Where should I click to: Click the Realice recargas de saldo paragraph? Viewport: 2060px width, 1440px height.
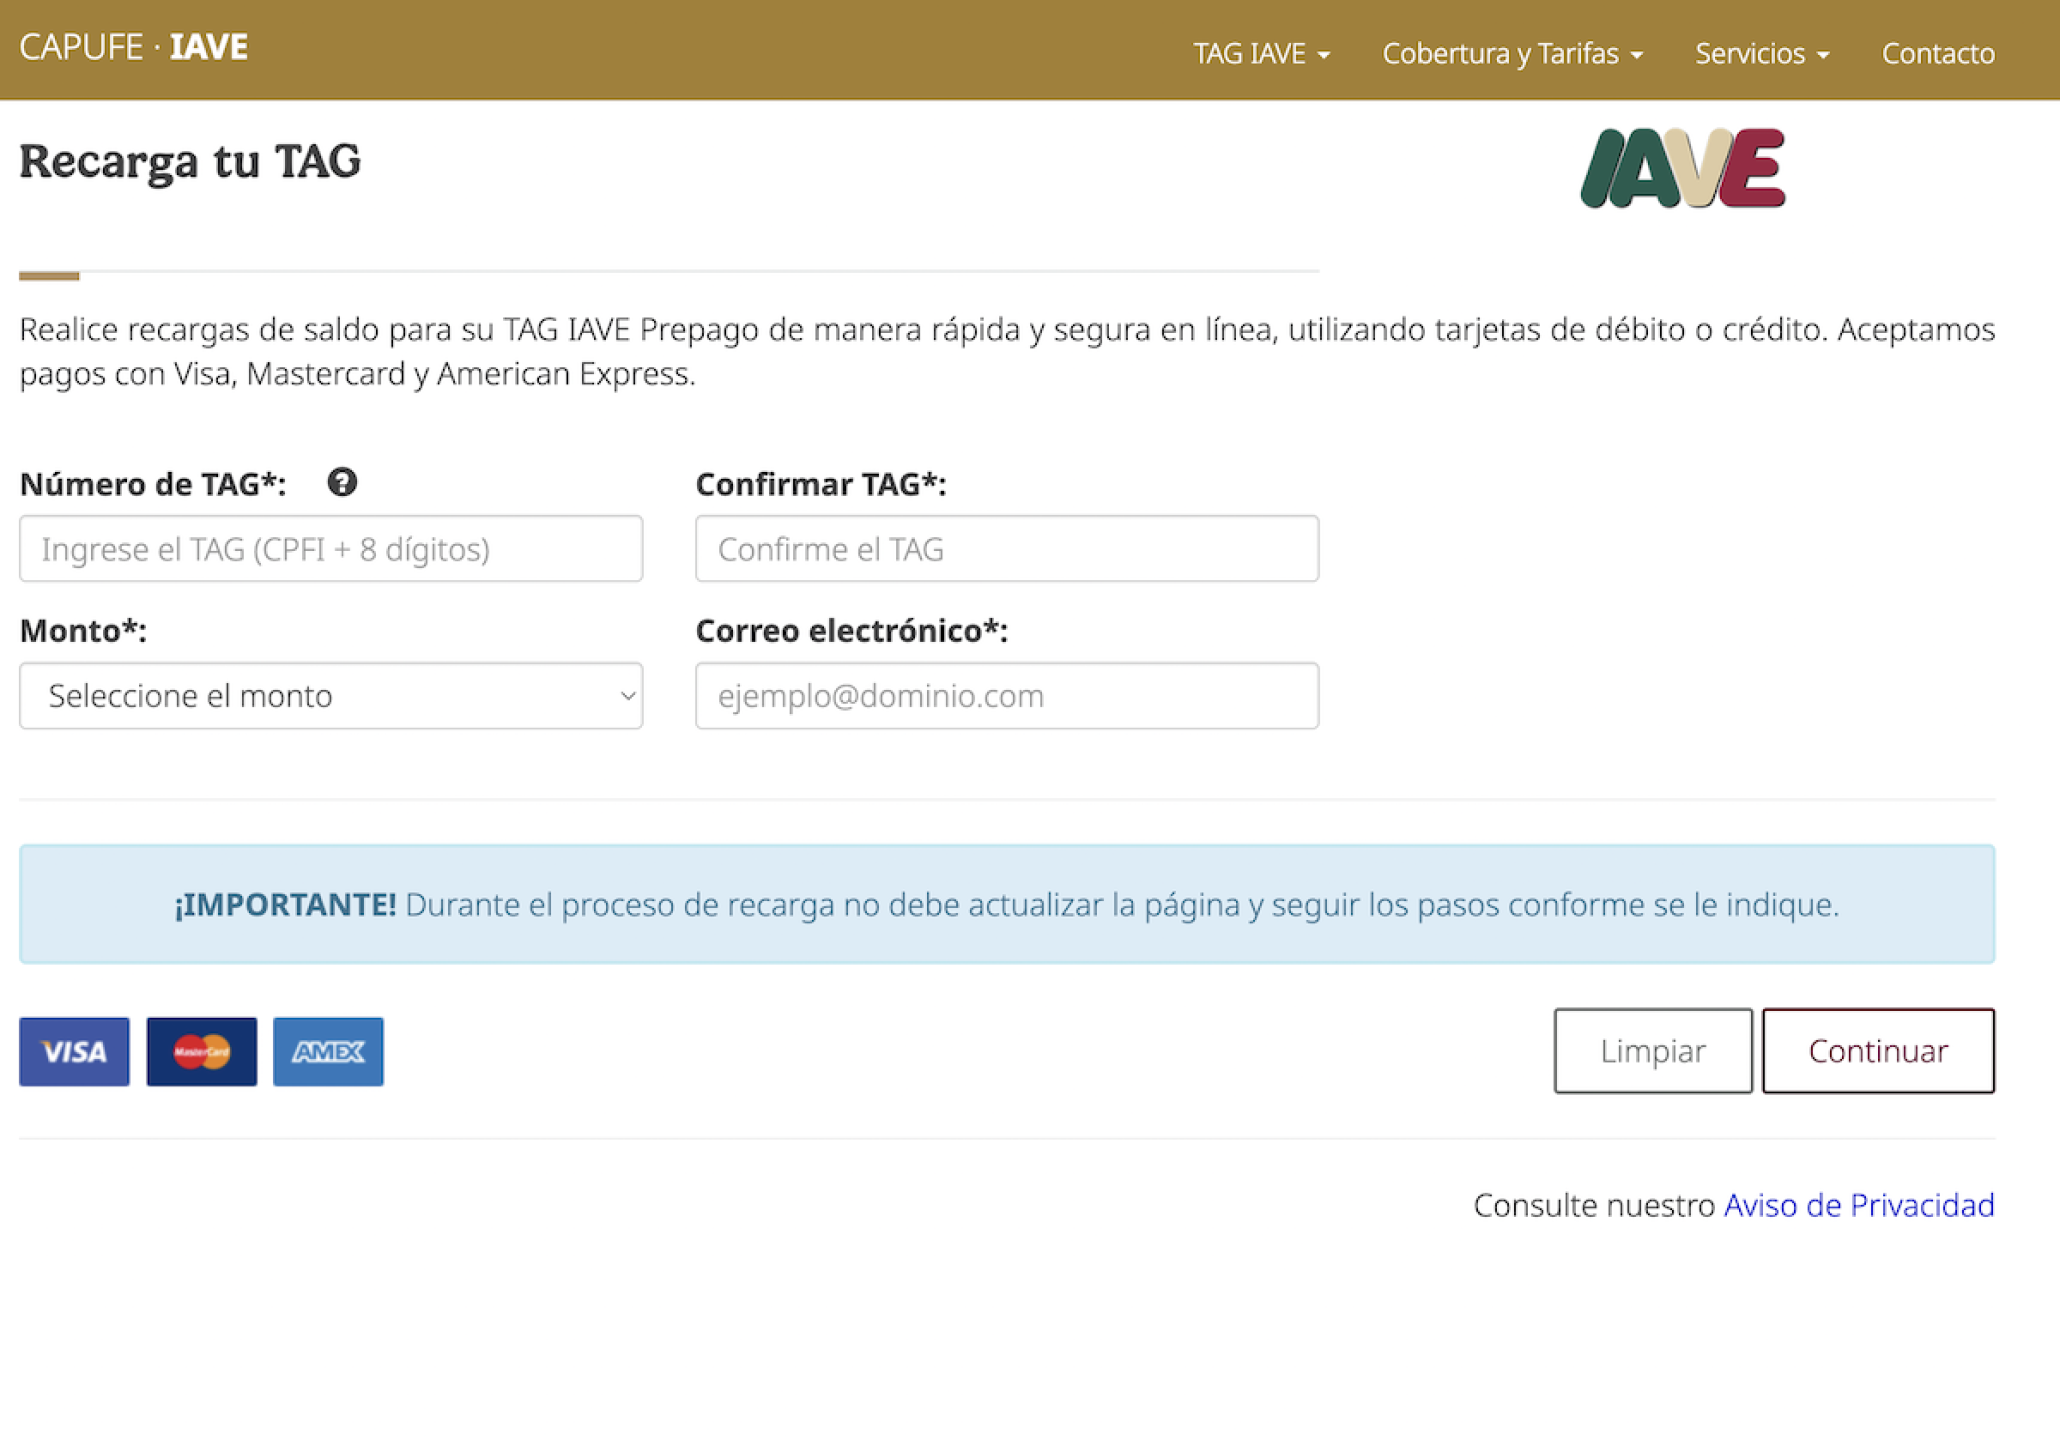[x=1007, y=351]
